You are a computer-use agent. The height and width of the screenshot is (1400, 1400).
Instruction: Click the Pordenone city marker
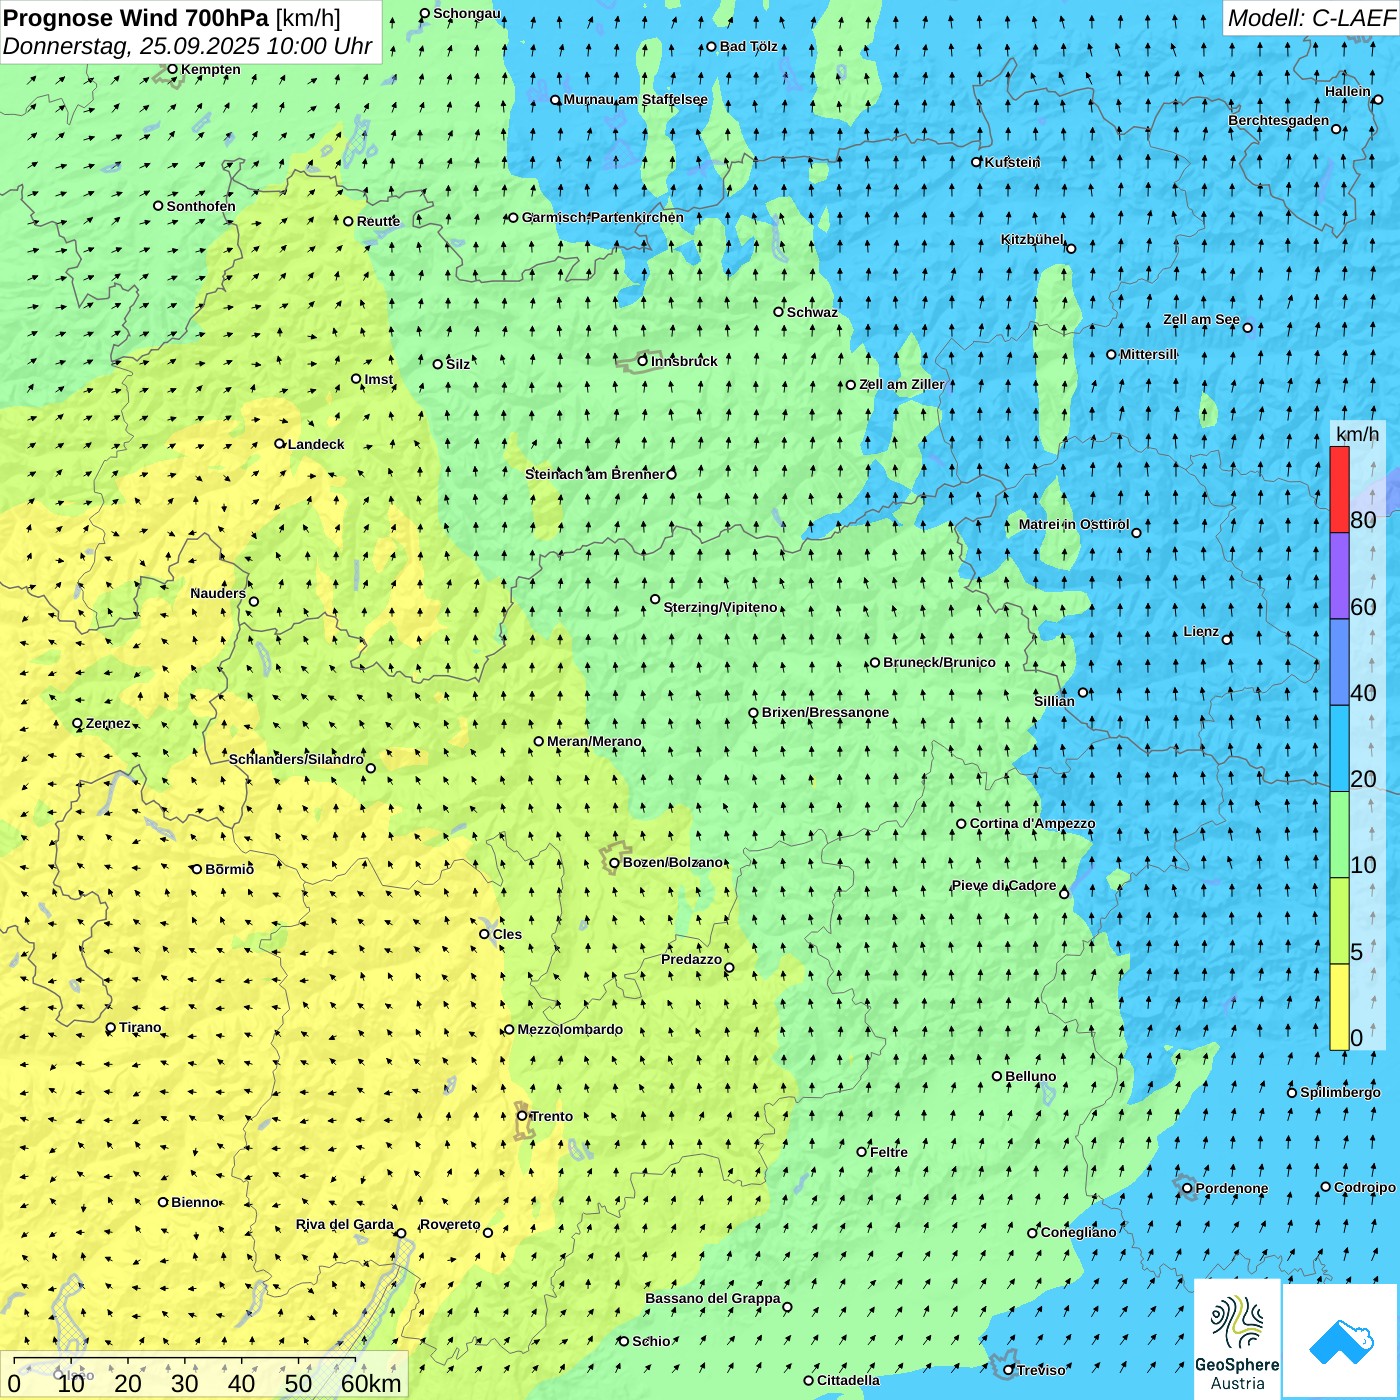click(1187, 1189)
